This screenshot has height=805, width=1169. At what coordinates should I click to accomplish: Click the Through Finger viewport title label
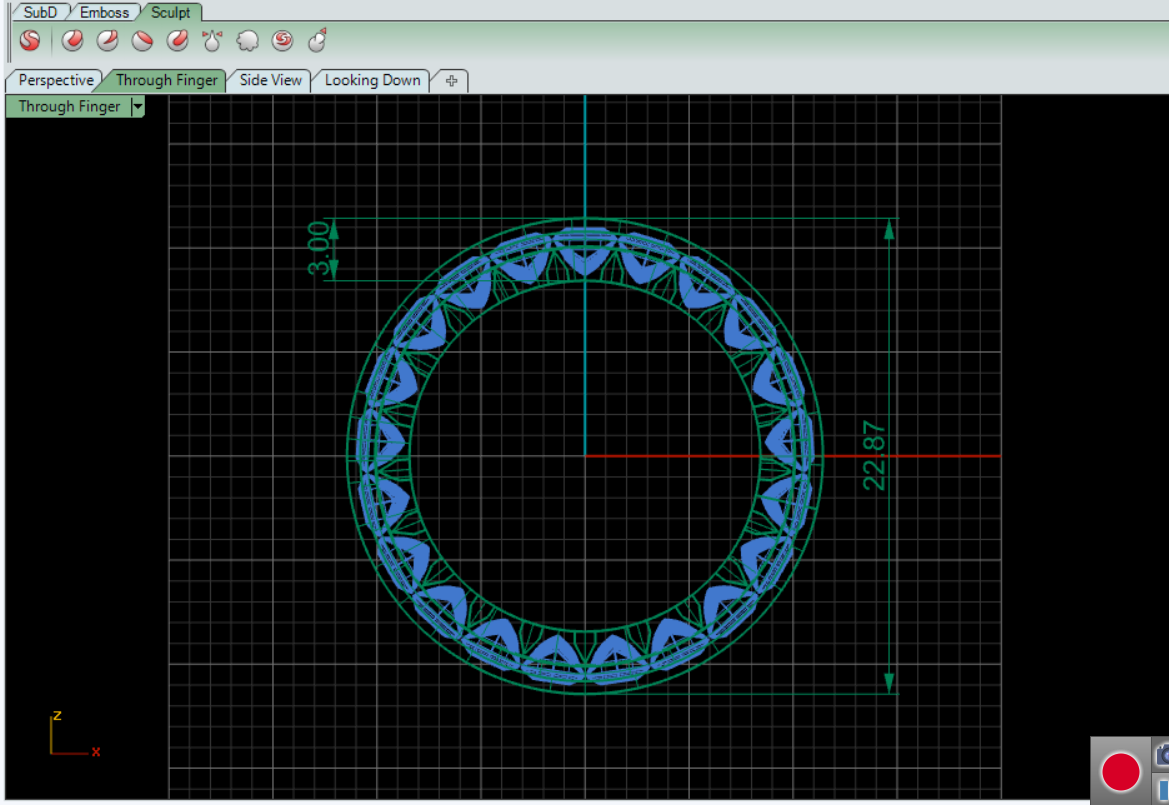(69, 107)
